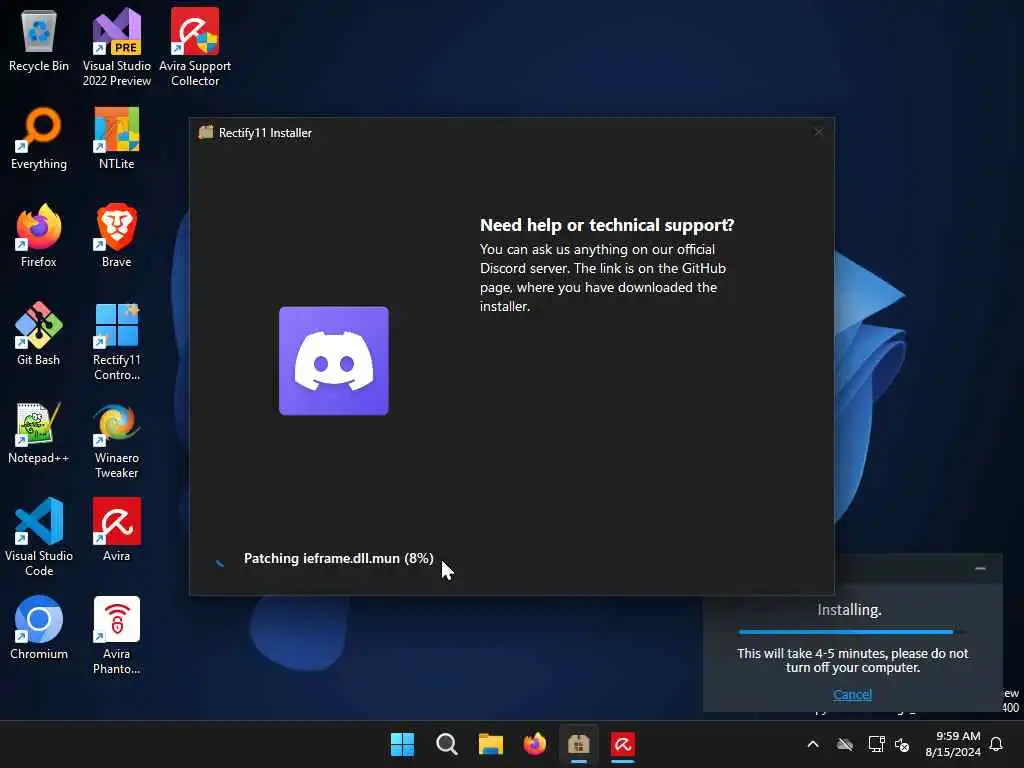Screen dimensions: 1024x768
Task: Open the OneDrive cloud tray icon
Action: pos(845,744)
